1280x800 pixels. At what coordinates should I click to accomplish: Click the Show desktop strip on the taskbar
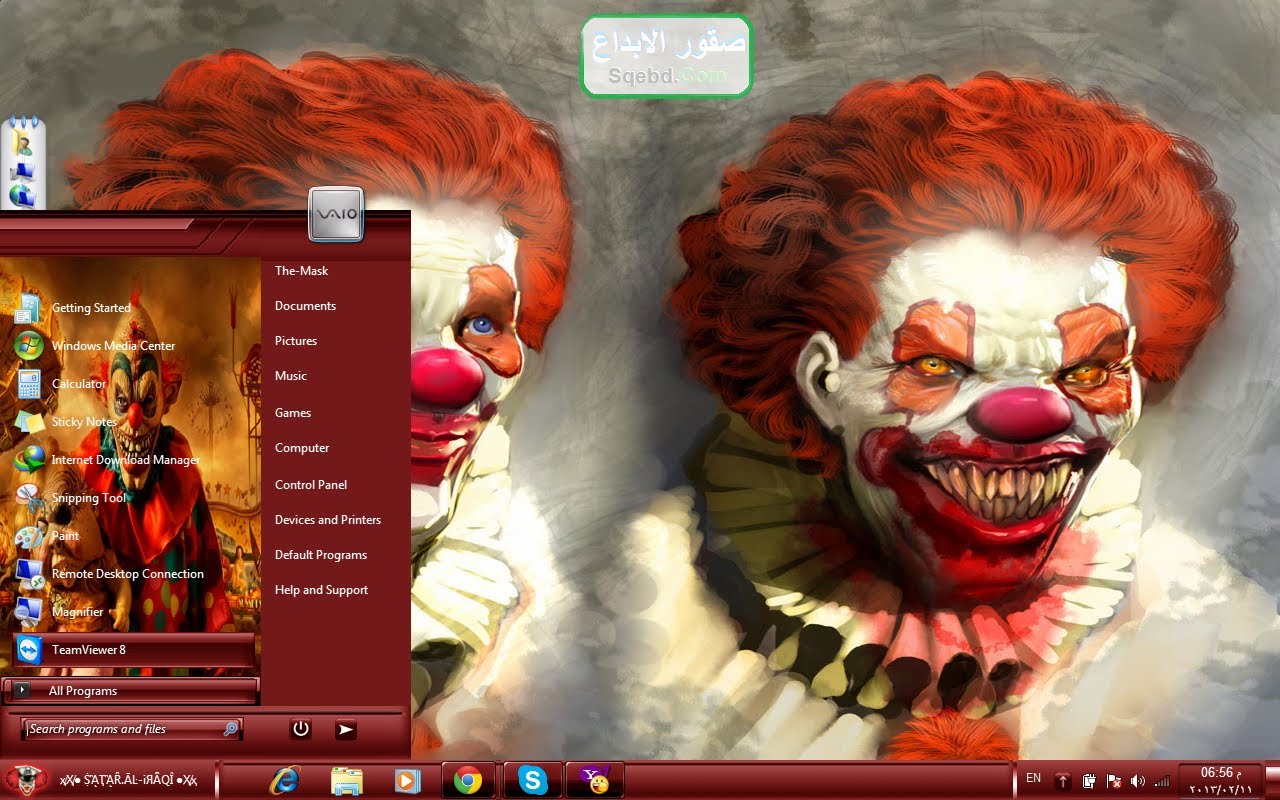1271,780
